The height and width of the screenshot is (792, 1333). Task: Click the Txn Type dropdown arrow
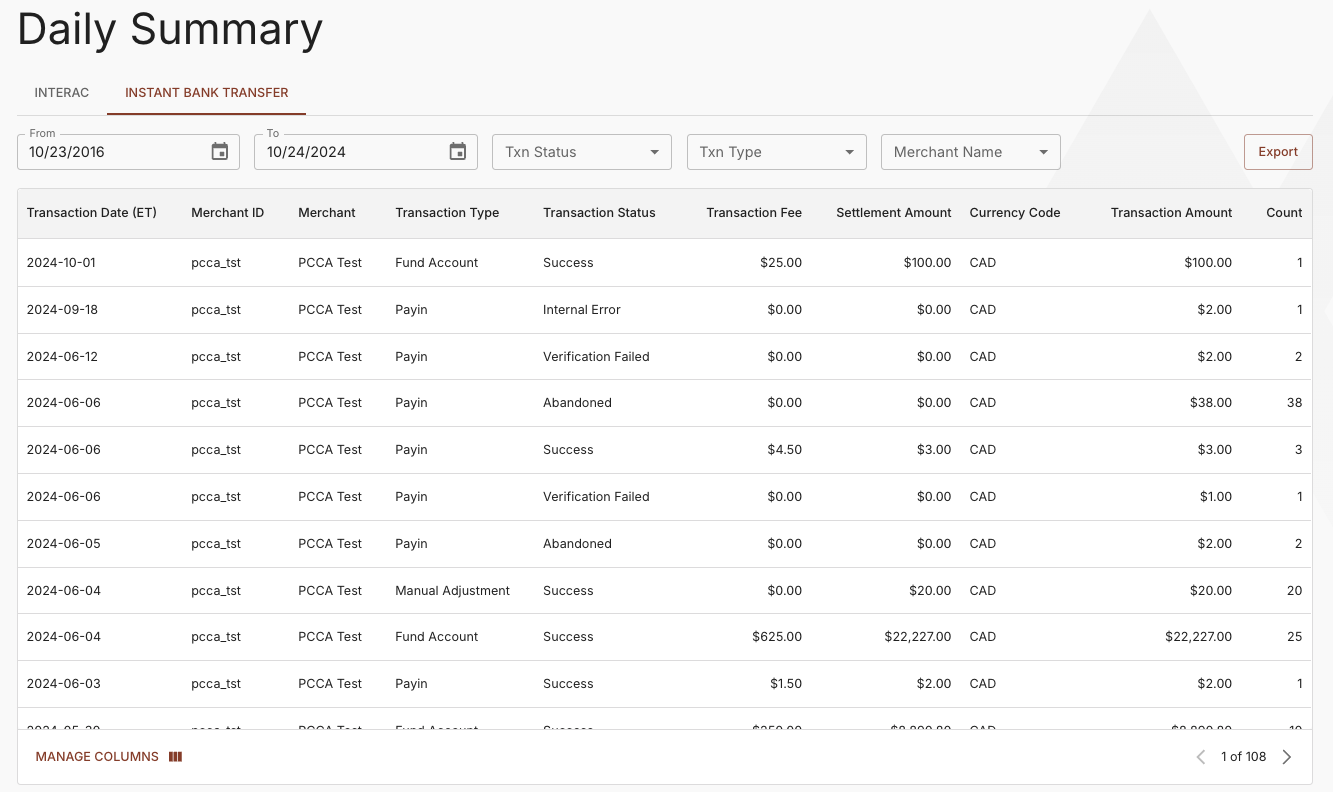click(851, 151)
